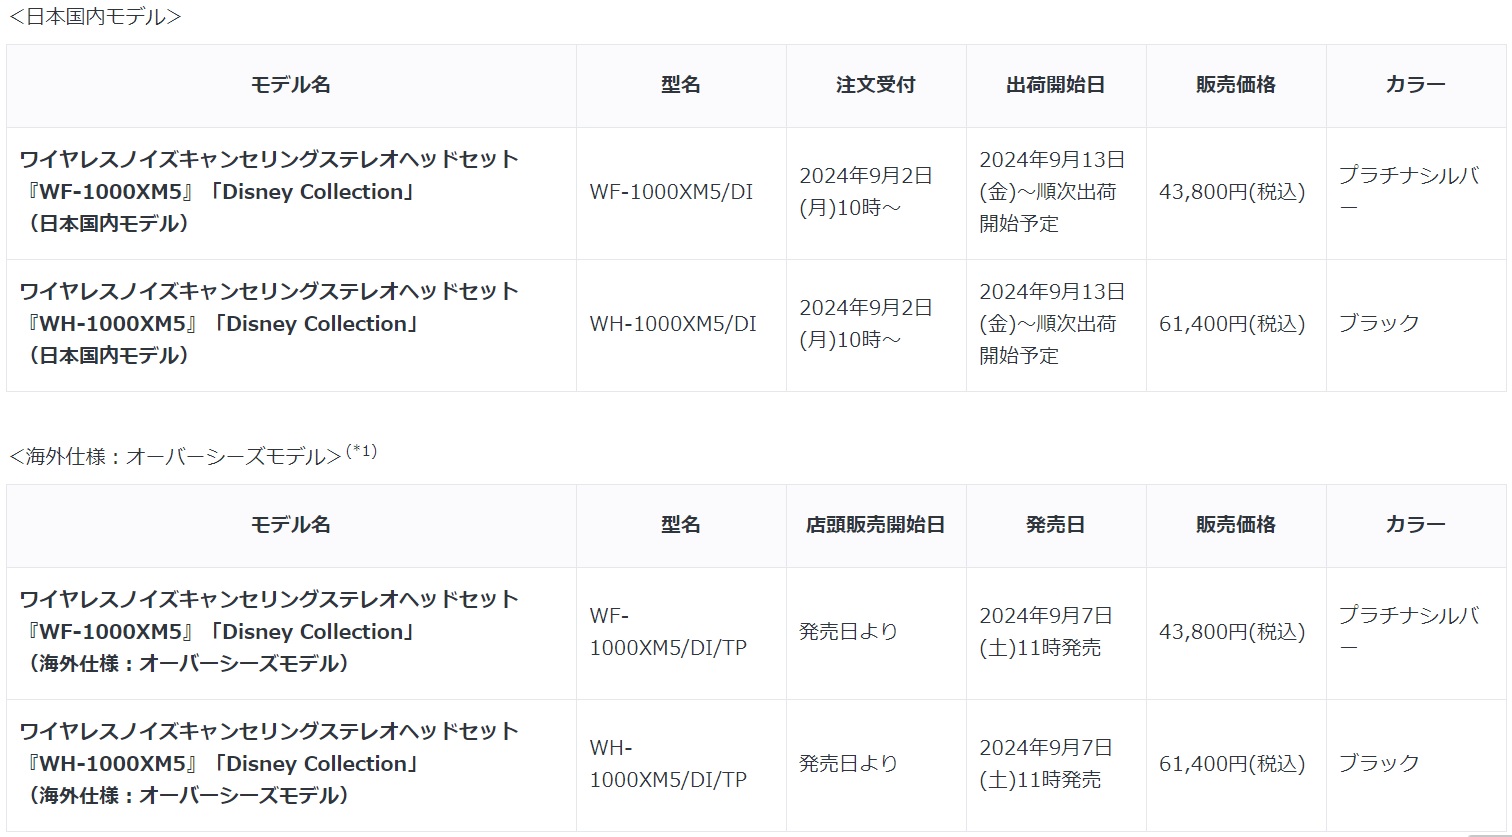The image size is (1512, 837).
Task: Click the 発売日 column header
Action: pyautogui.click(x=1056, y=525)
